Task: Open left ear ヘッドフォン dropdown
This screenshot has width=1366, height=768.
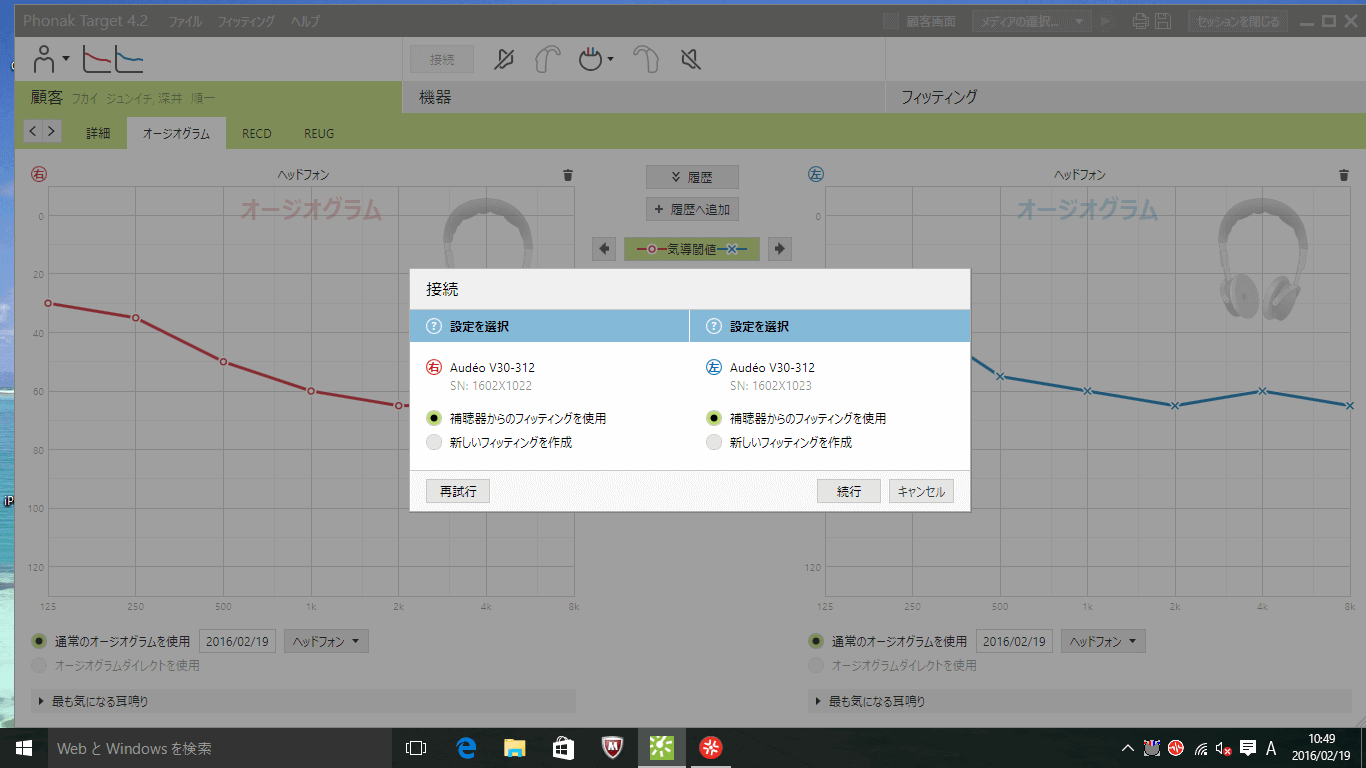Action: pyautogui.click(x=1103, y=641)
